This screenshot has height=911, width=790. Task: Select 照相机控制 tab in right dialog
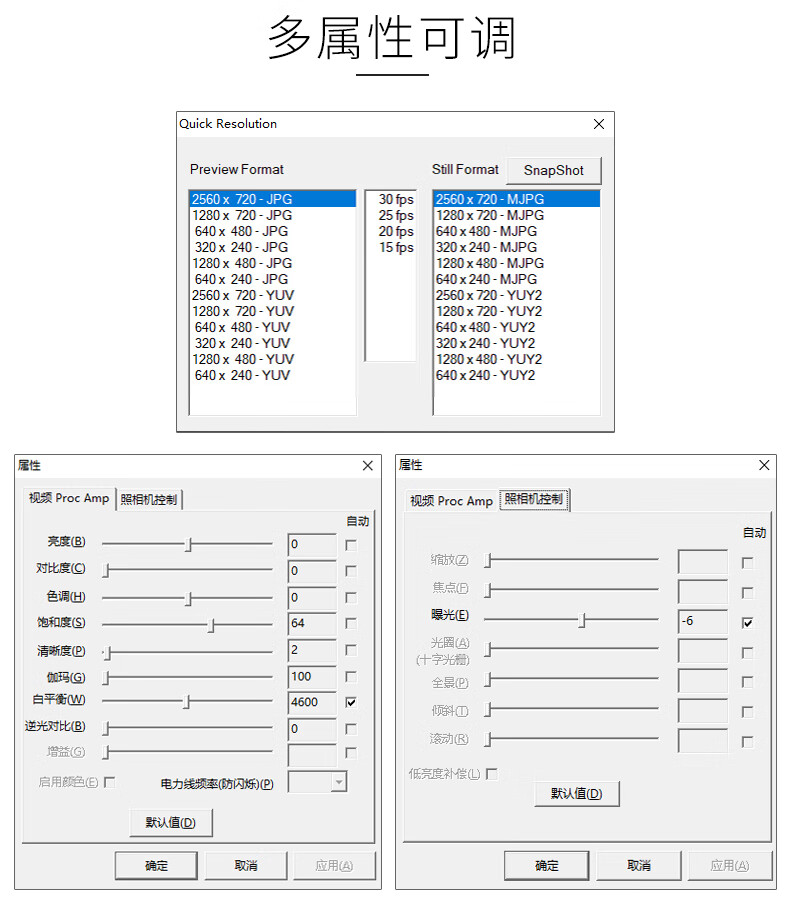(534, 499)
